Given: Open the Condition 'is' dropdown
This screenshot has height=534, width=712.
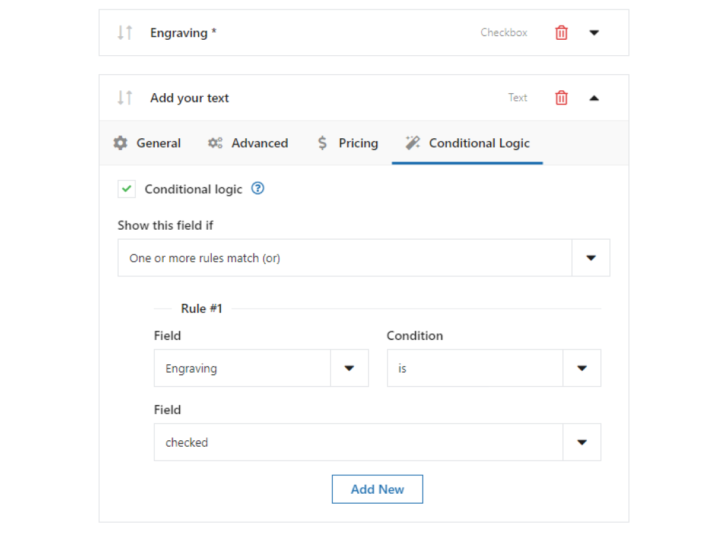Looking at the screenshot, I should tap(494, 368).
